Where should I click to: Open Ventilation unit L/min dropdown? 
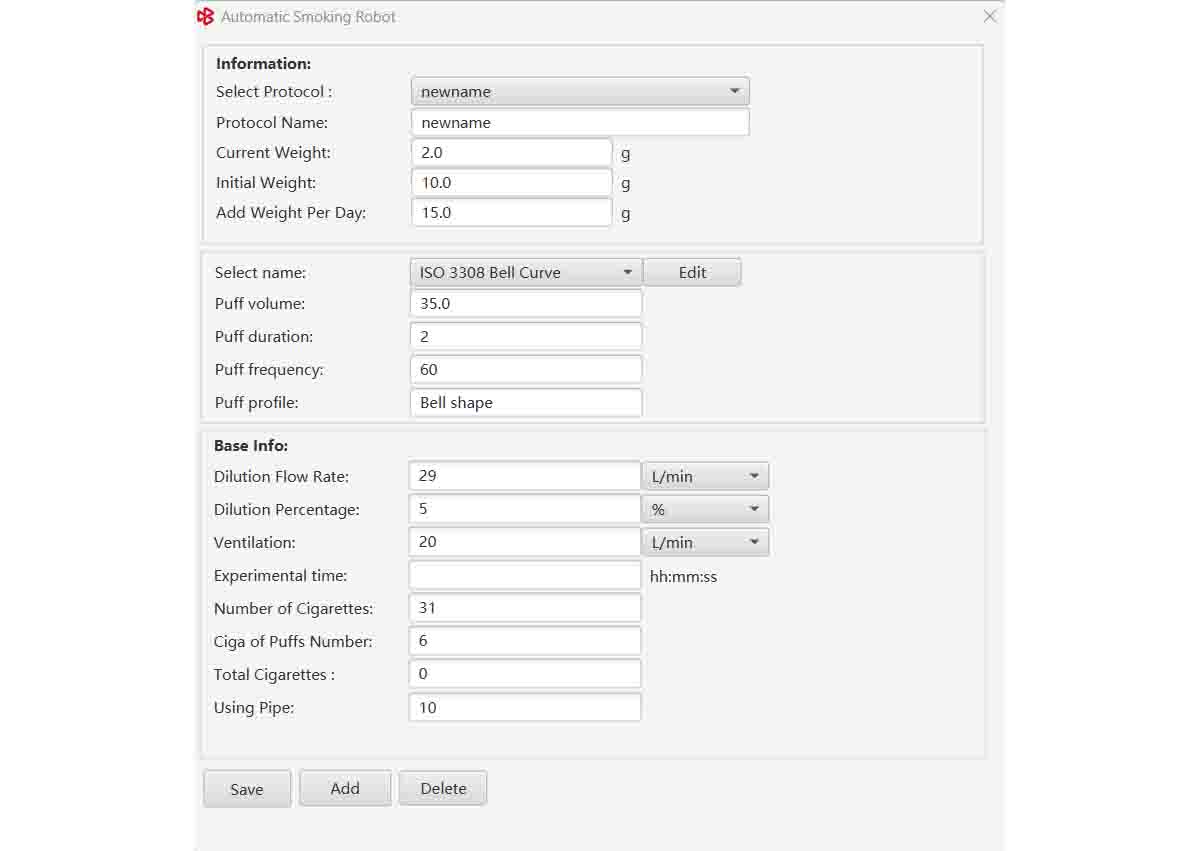(x=705, y=543)
